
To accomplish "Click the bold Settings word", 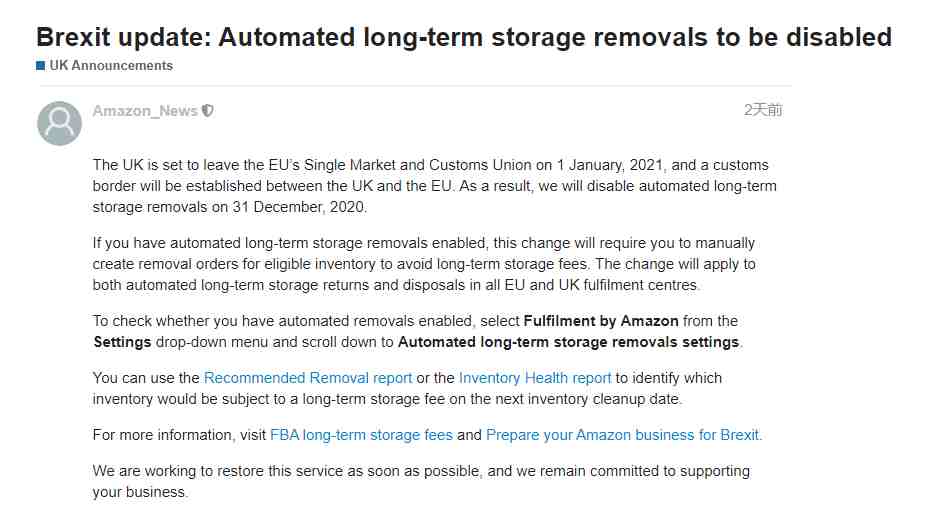I will point(122,342).
